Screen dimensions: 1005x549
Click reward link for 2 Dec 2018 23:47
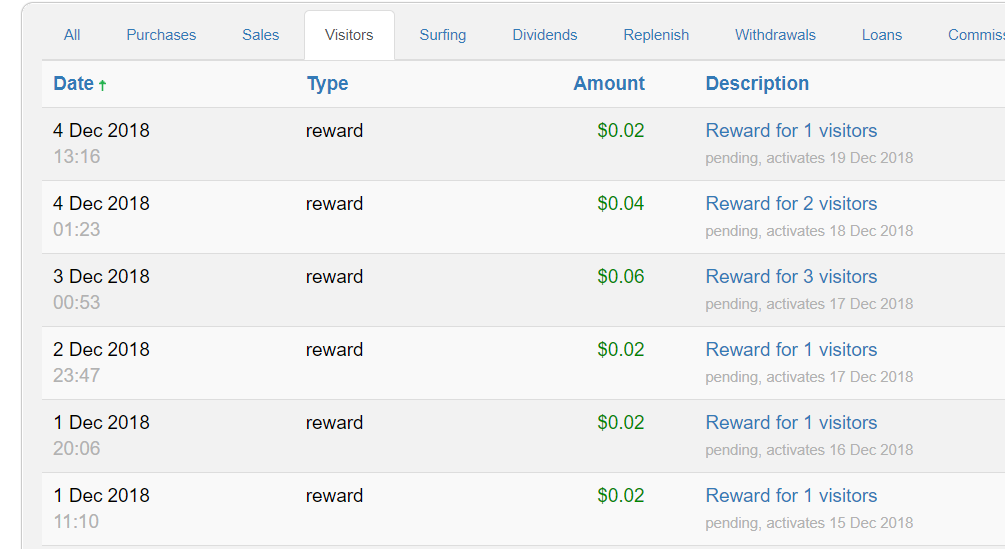point(791,350)
